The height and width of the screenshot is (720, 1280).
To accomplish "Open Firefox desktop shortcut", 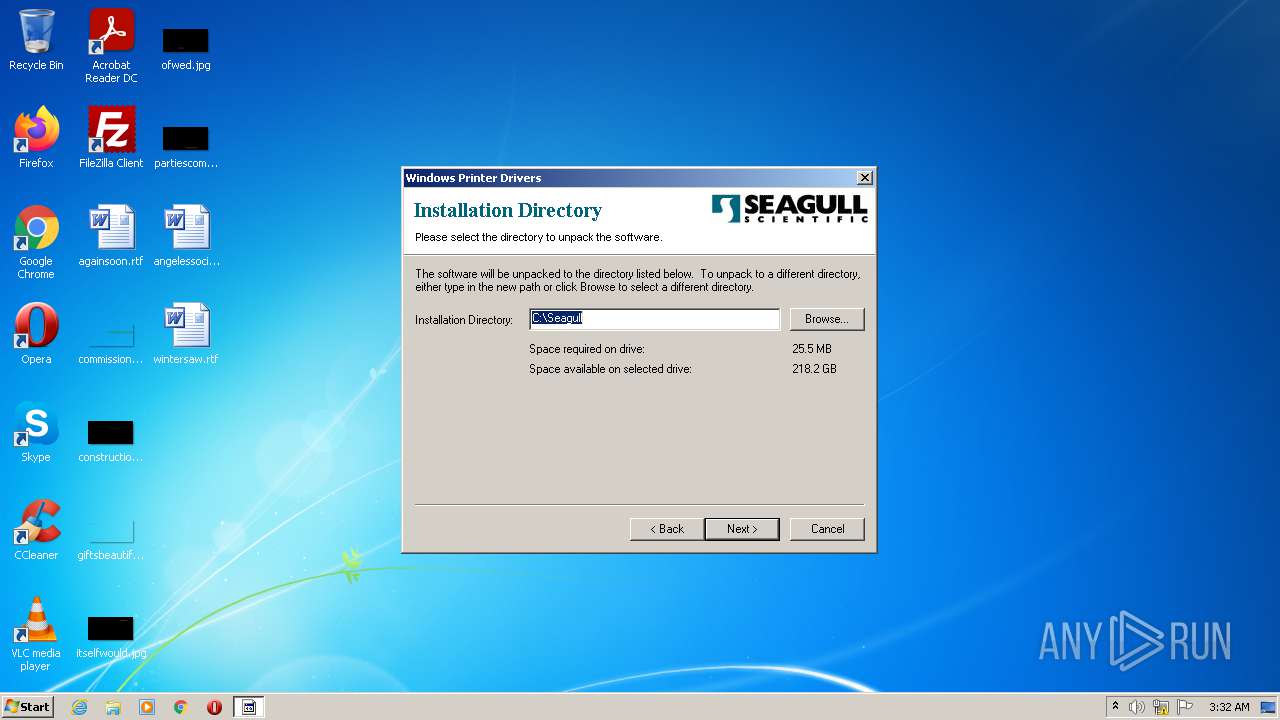I will tap(36, 138).
